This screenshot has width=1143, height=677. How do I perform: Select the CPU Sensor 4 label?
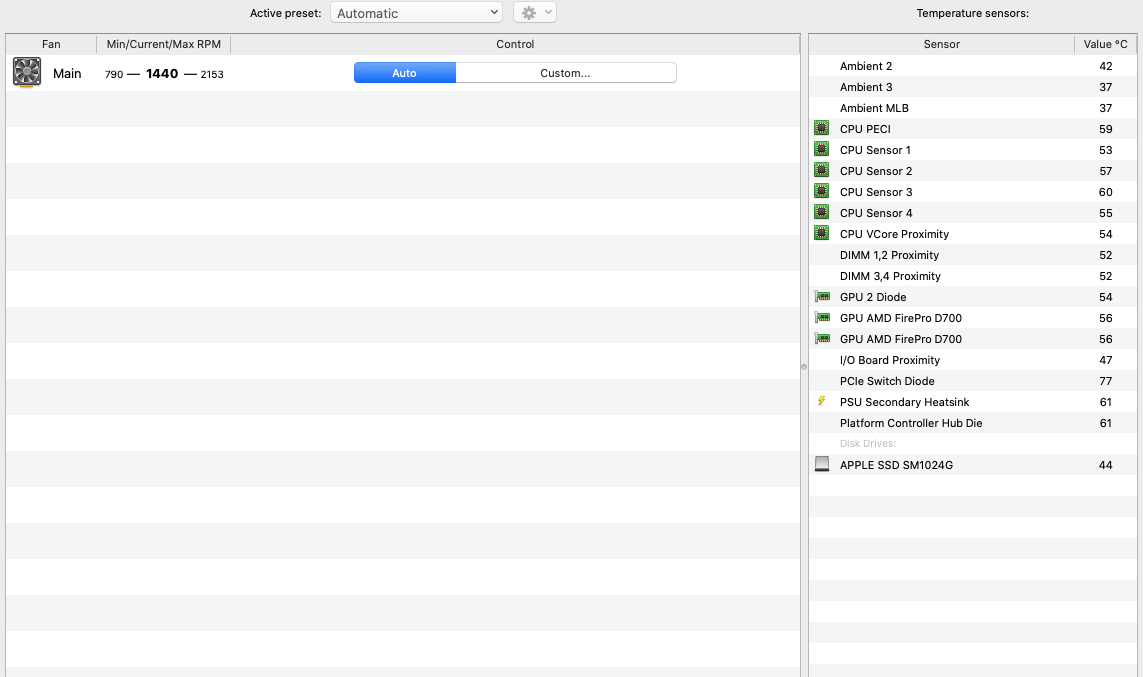875,213
